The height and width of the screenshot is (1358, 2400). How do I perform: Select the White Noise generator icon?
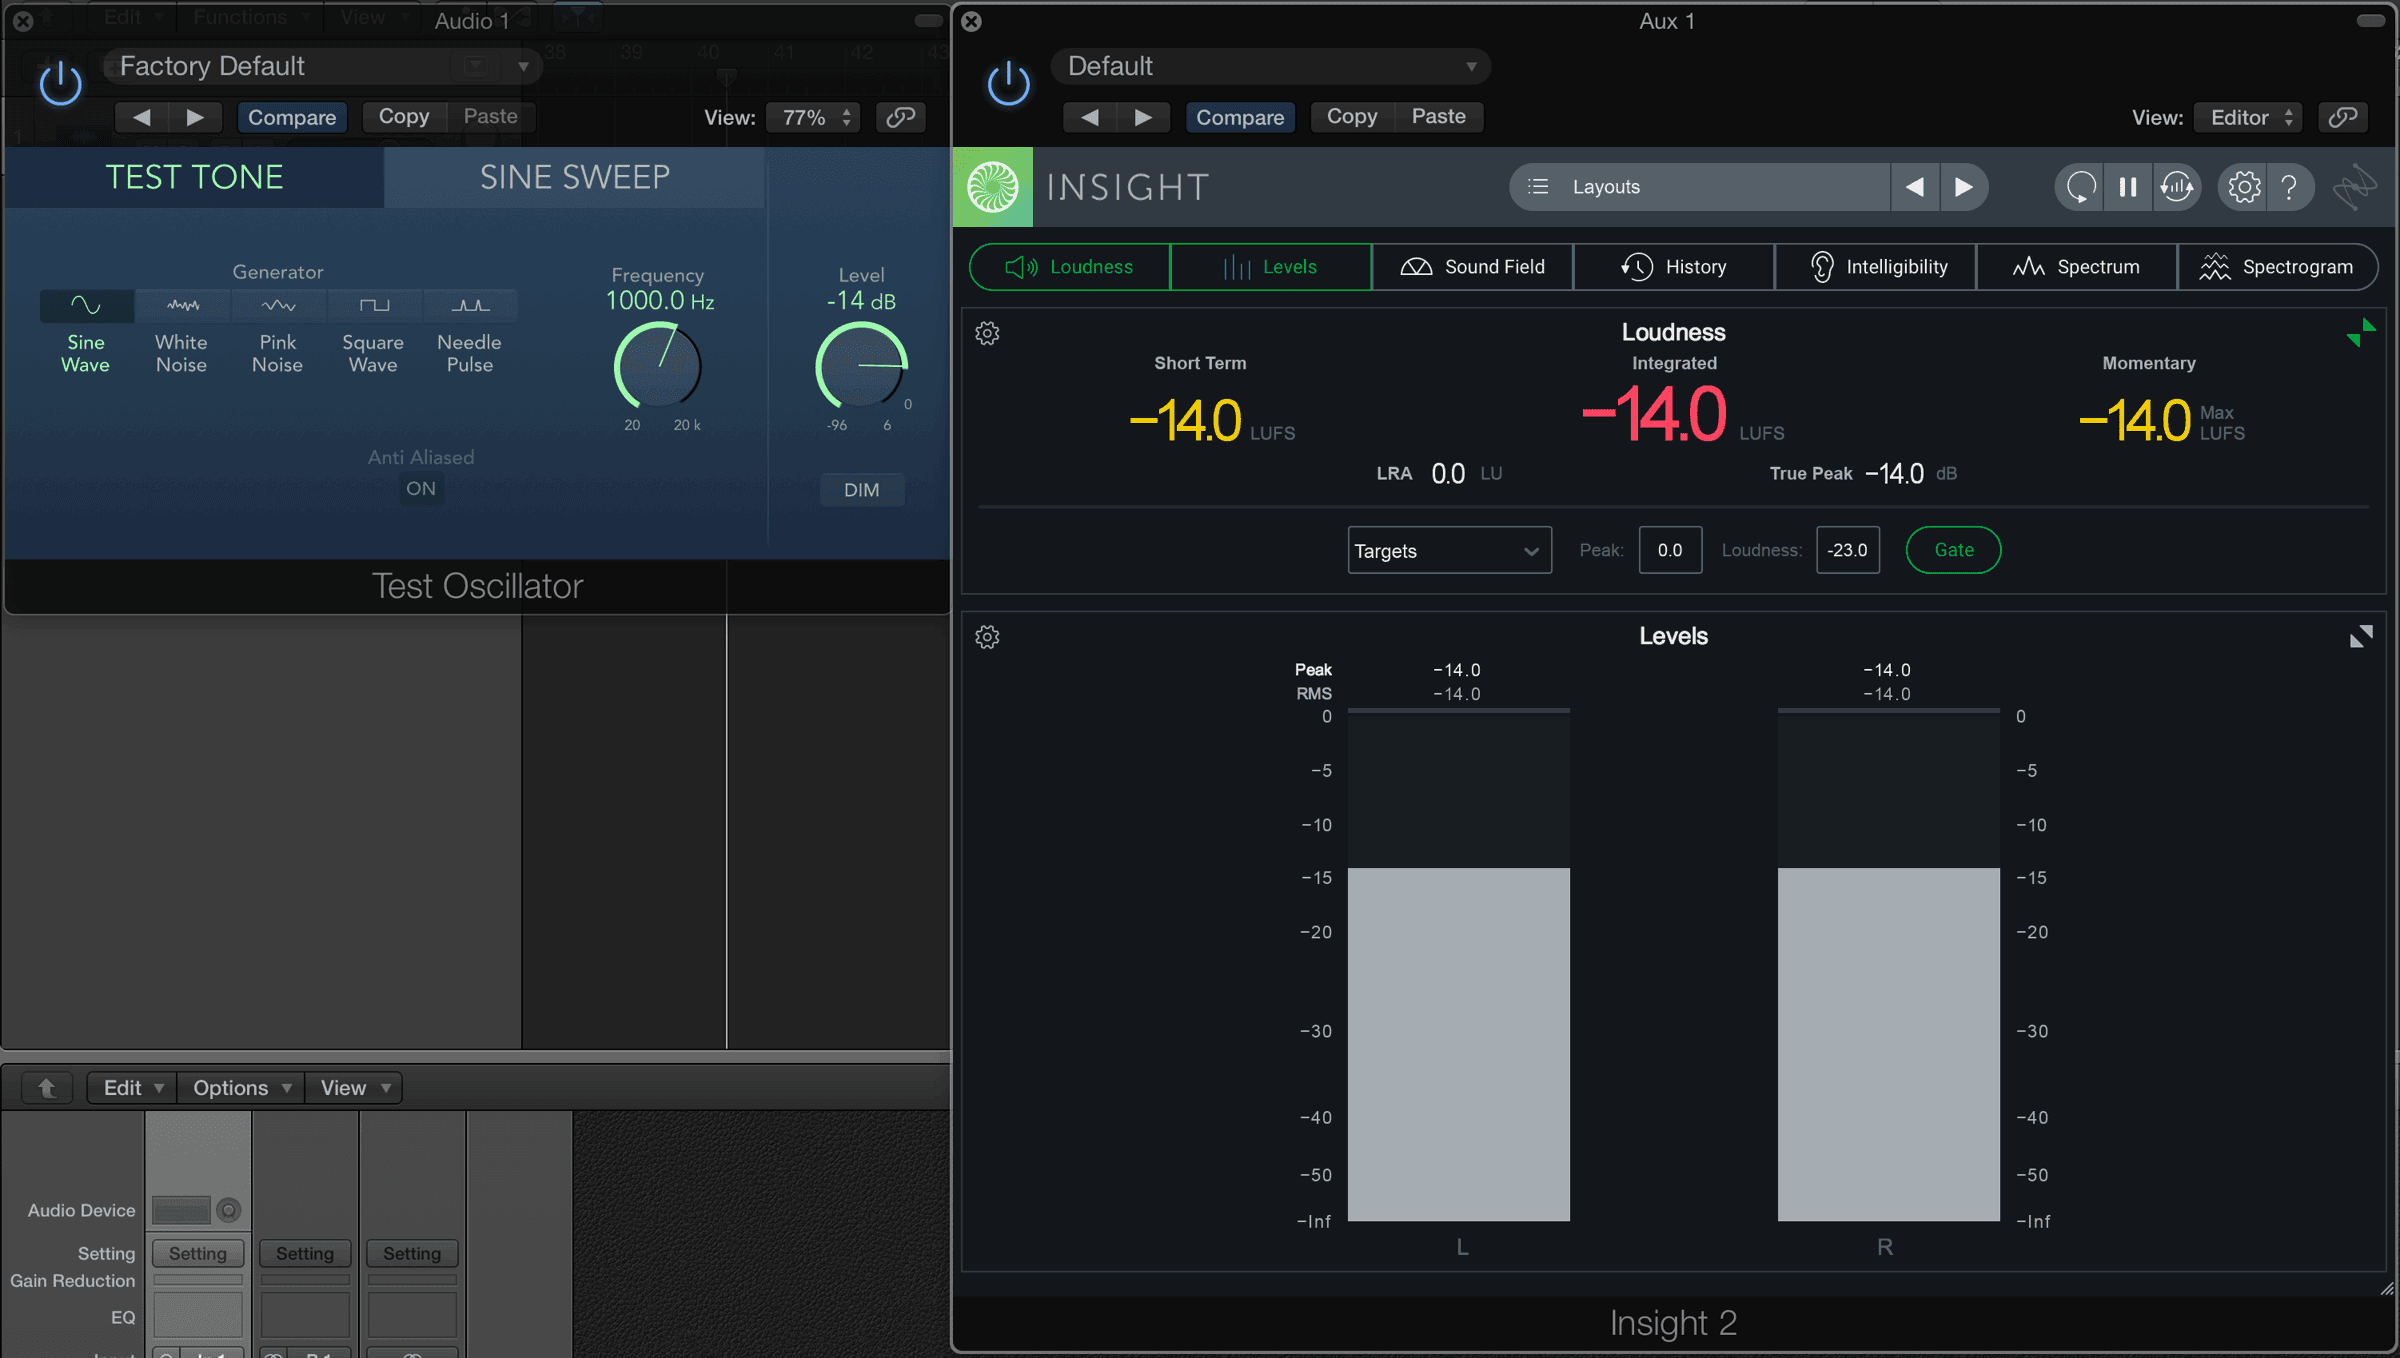click(x=182, y=305)
